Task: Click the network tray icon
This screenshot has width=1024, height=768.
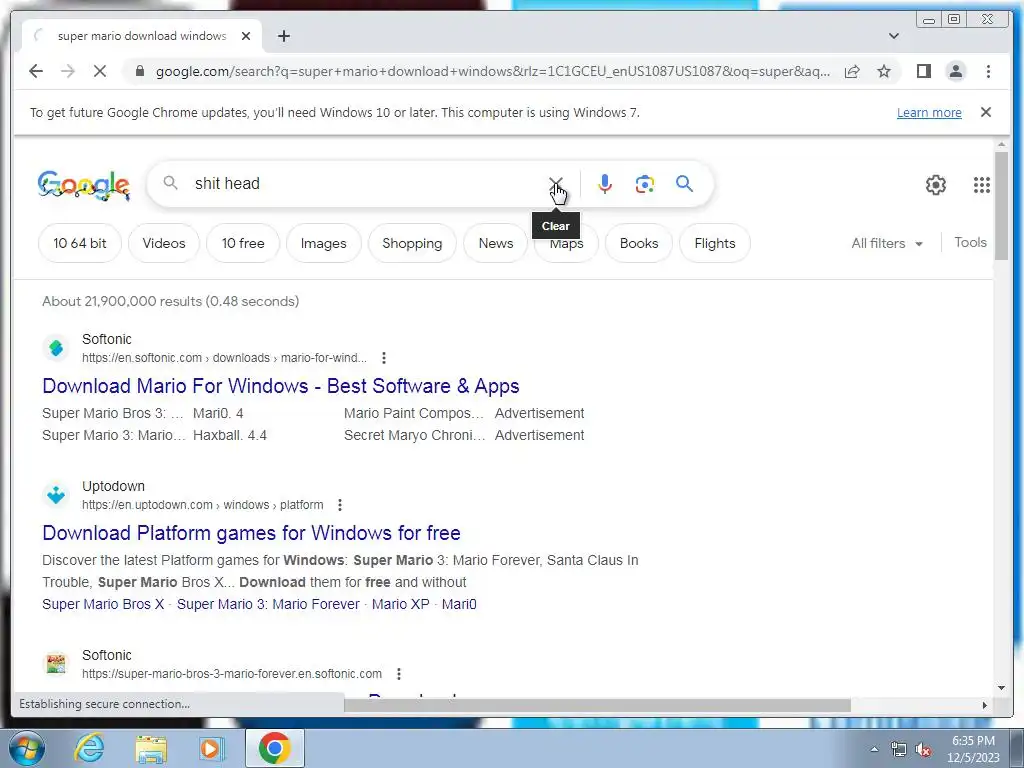Action: (899, 749)
